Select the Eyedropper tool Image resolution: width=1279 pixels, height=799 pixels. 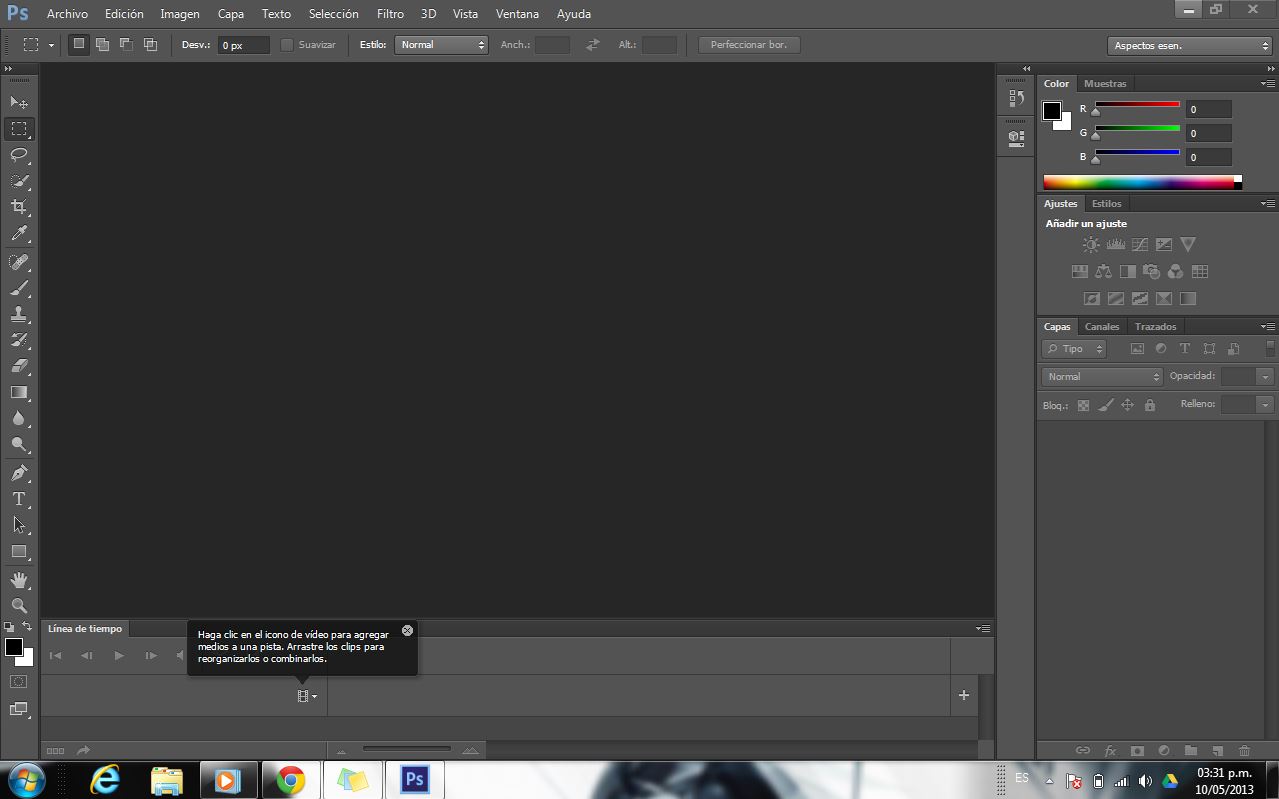[x=19, y=233]
